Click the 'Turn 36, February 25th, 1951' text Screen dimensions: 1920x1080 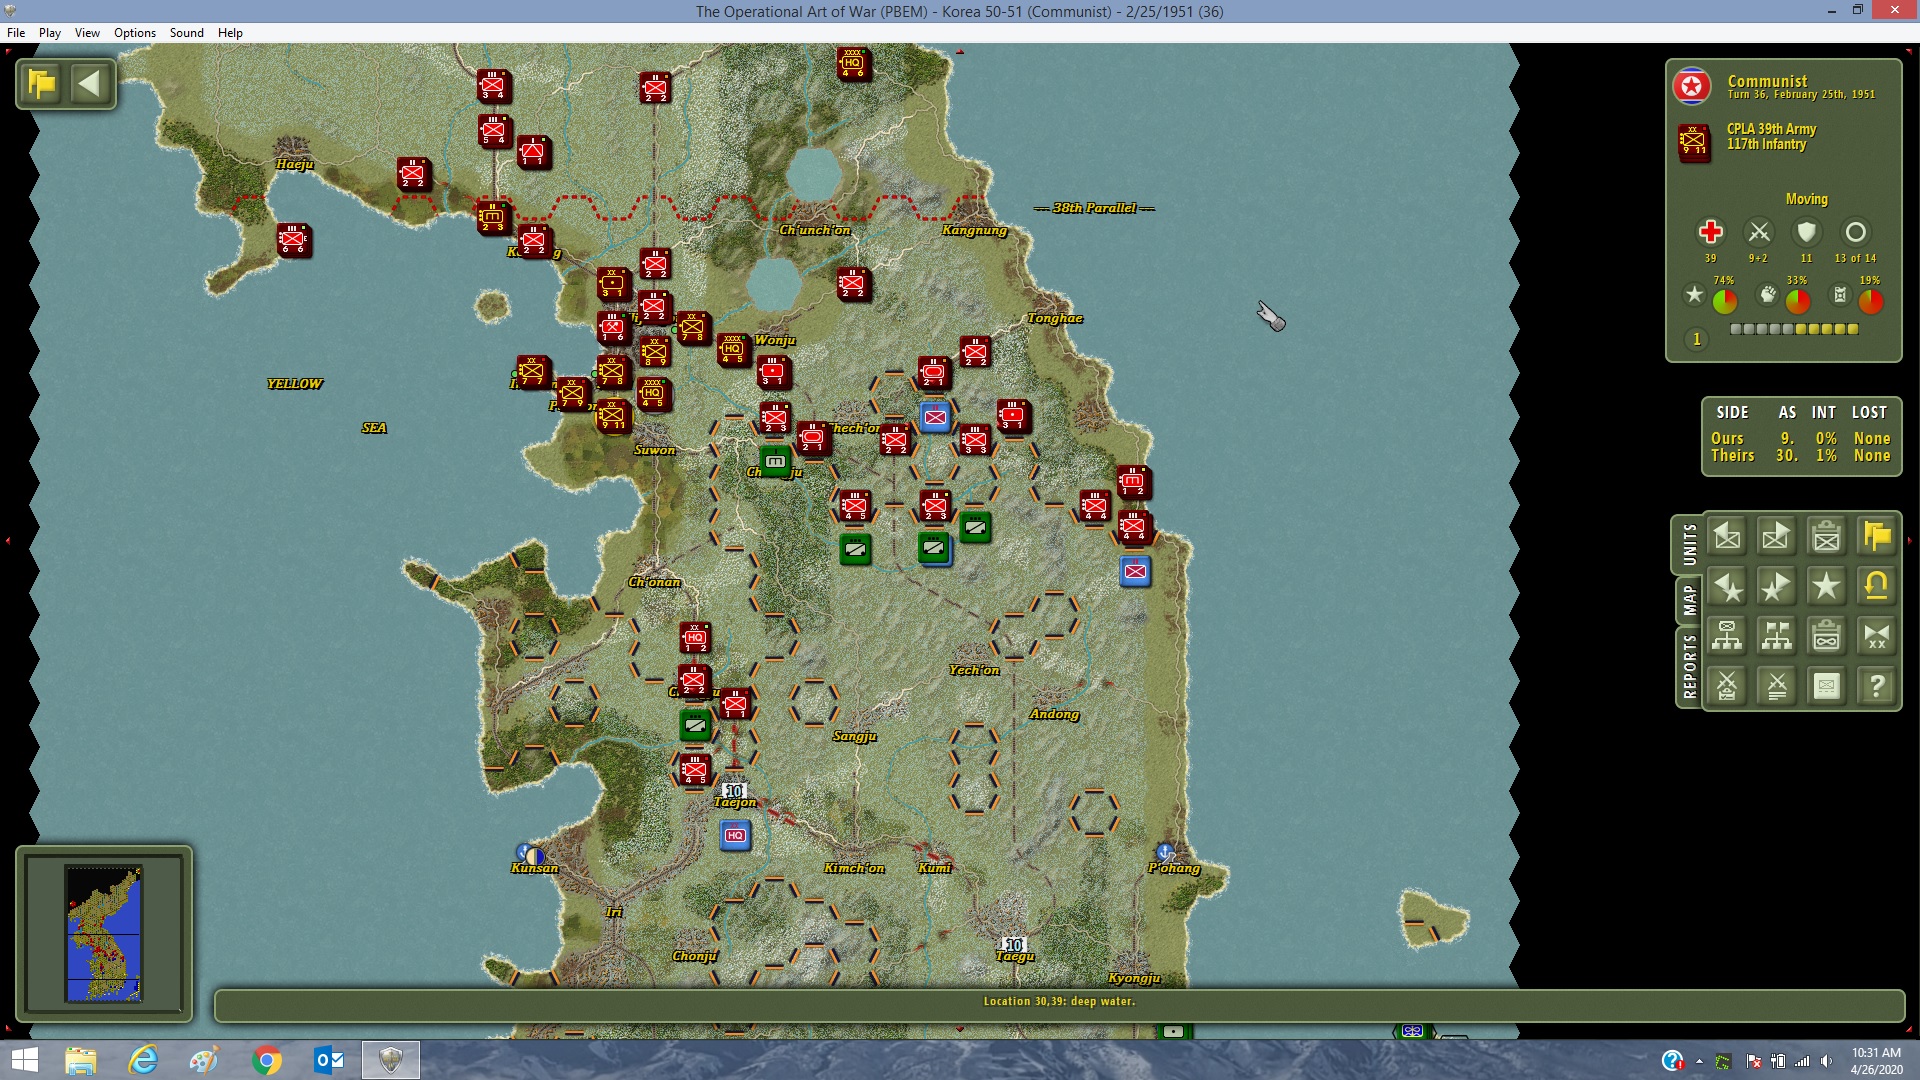click(x=1801, y=95)
